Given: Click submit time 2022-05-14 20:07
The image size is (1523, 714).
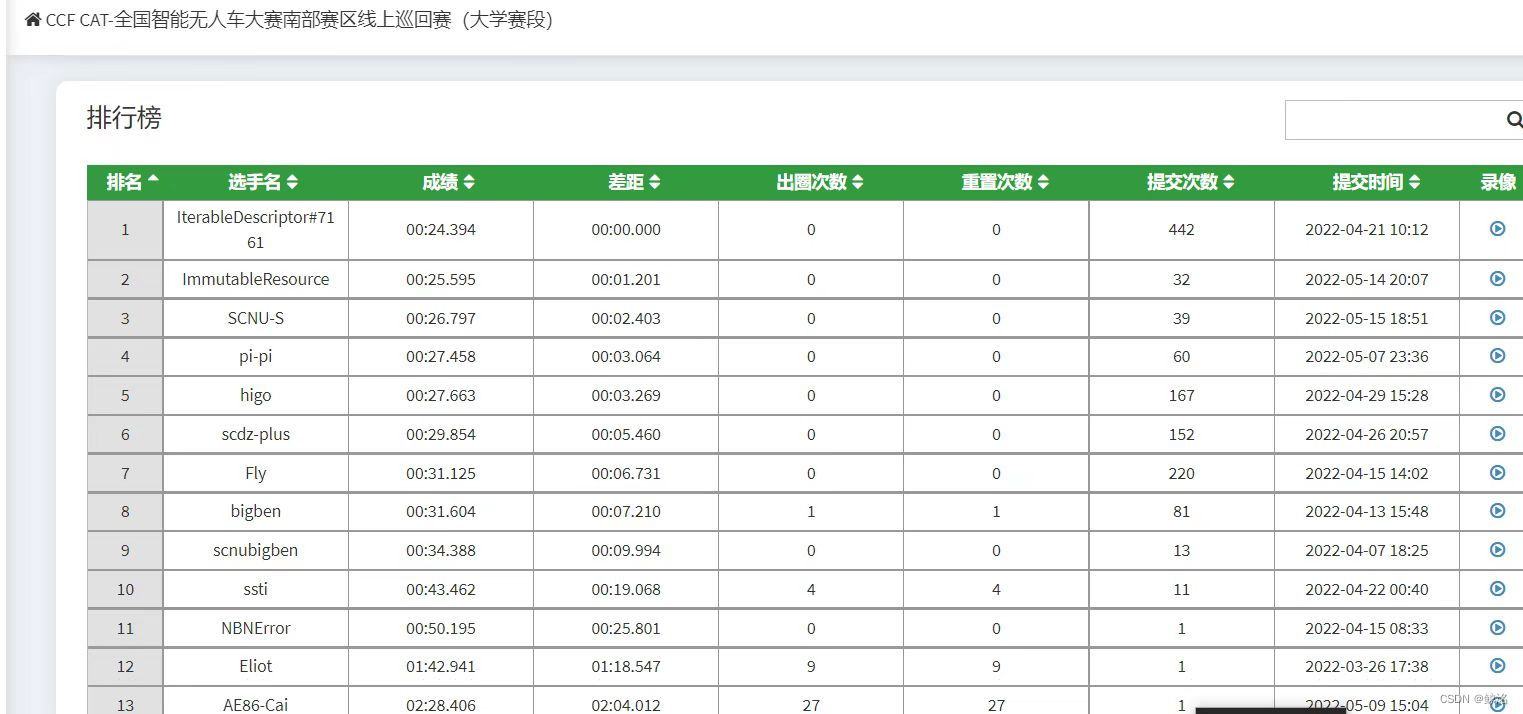Looking at the screenshot, I should (x=1367, y=279).
